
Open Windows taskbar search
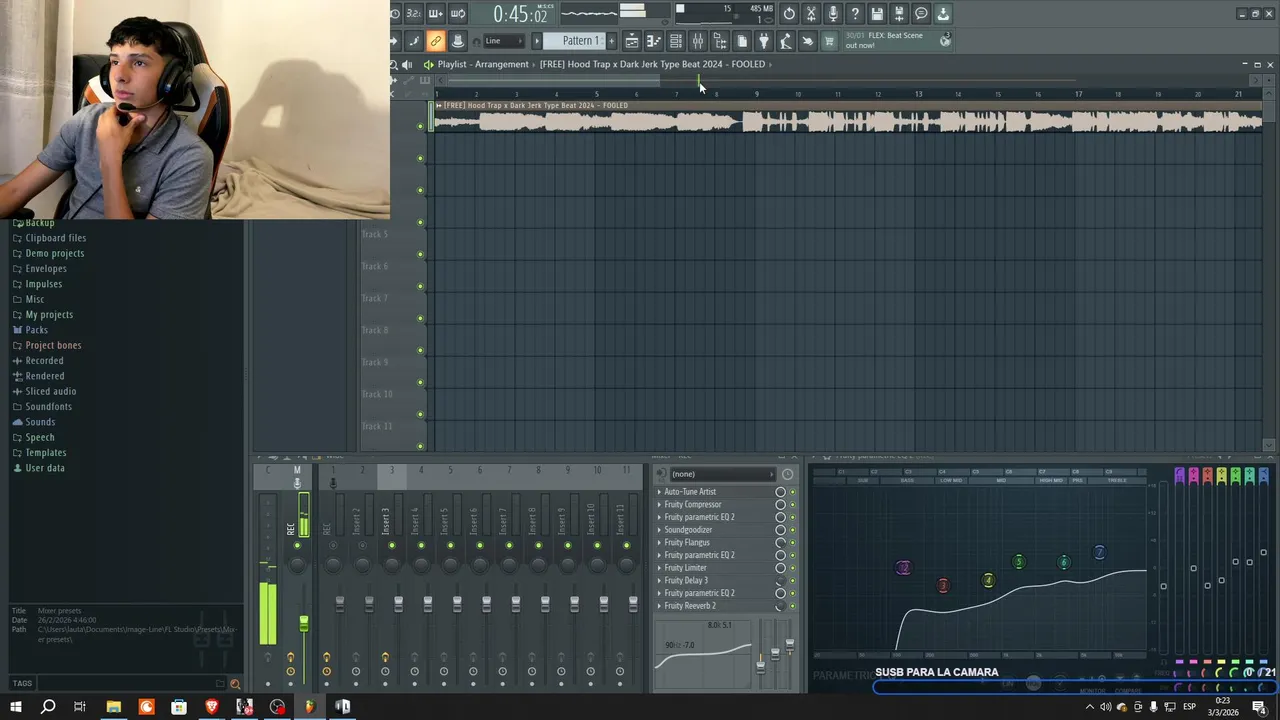(48, 707)
